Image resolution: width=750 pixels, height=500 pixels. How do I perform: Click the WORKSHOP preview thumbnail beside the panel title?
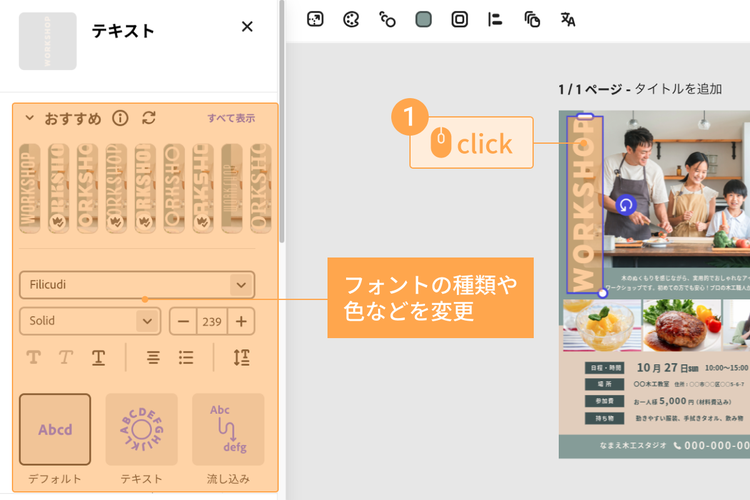point(47,41)
